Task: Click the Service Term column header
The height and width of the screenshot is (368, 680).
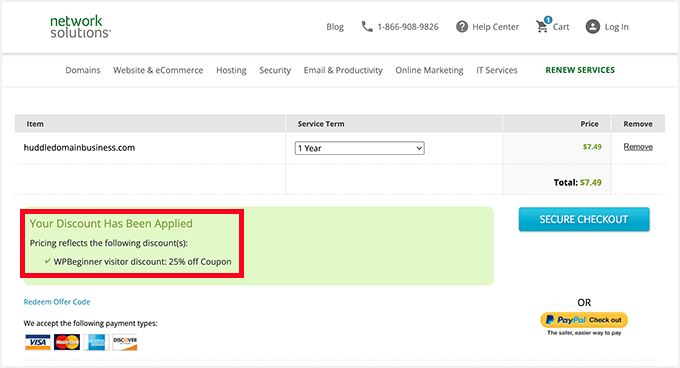Action: [321, 124]
